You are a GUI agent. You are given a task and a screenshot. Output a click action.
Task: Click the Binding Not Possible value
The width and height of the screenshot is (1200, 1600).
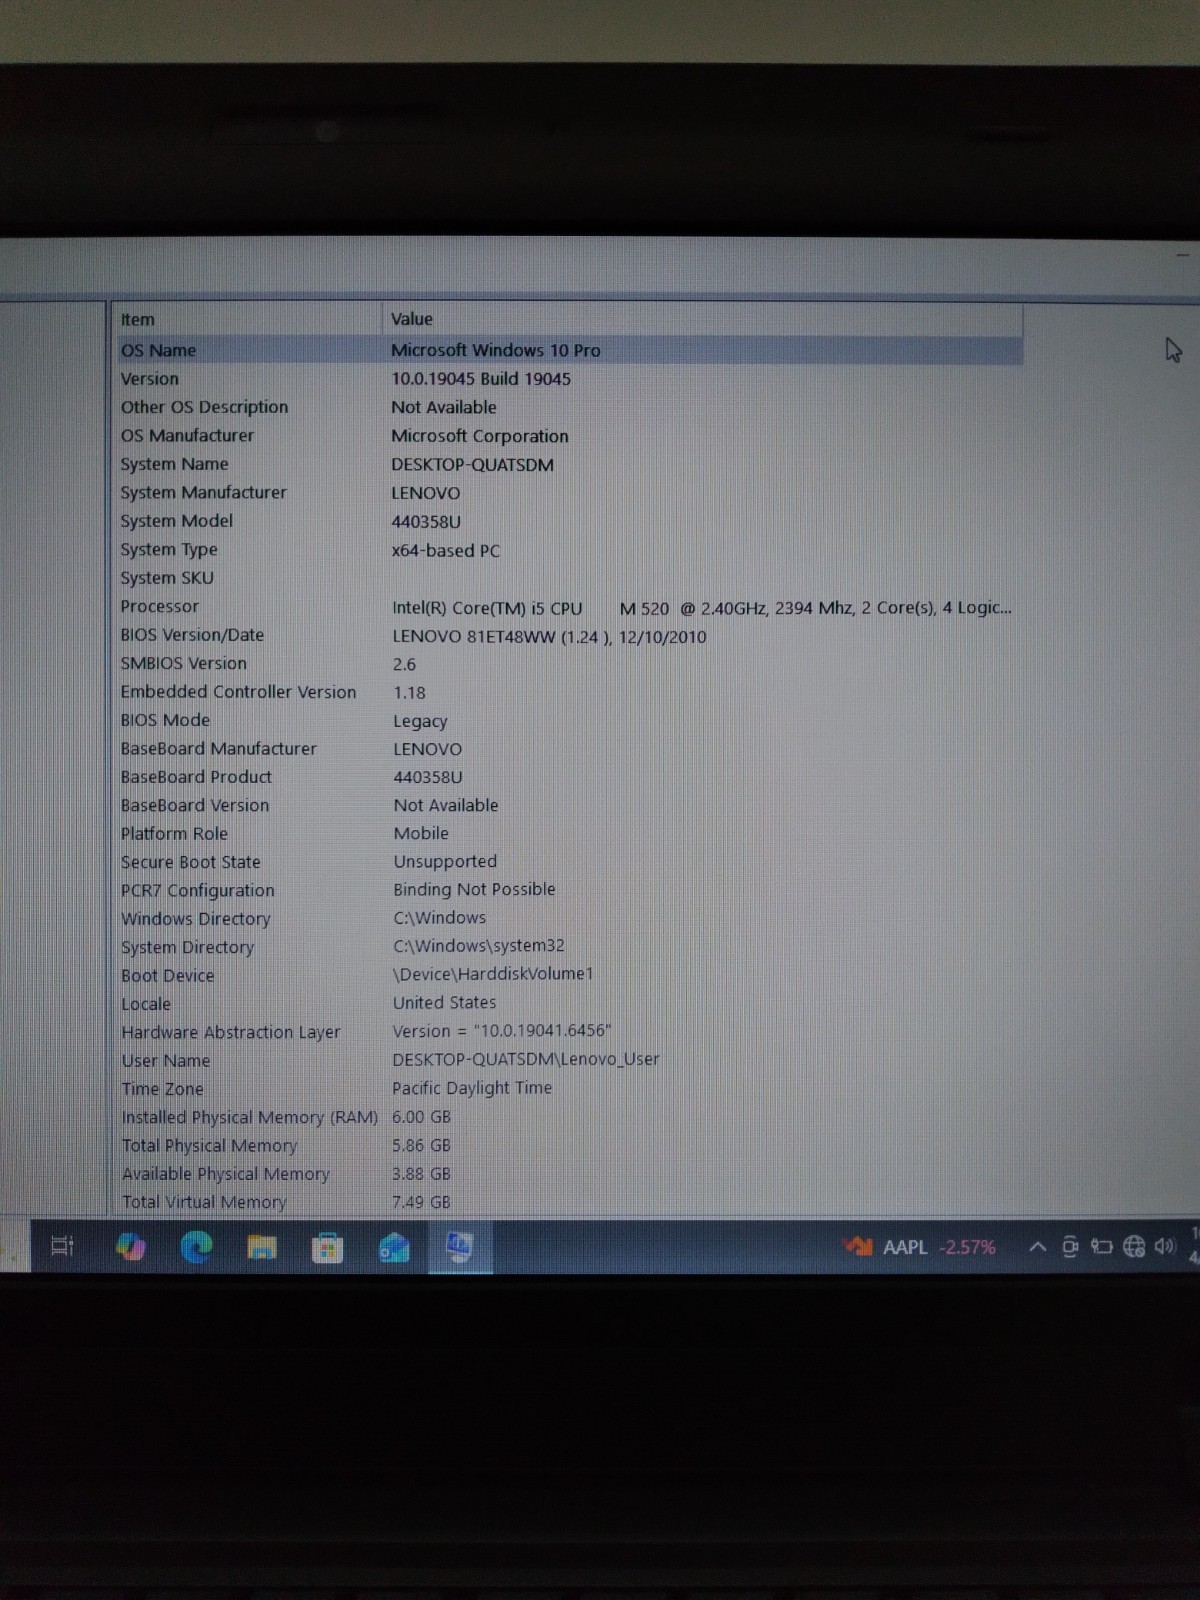pyautogui.click(x=474, y=889)
